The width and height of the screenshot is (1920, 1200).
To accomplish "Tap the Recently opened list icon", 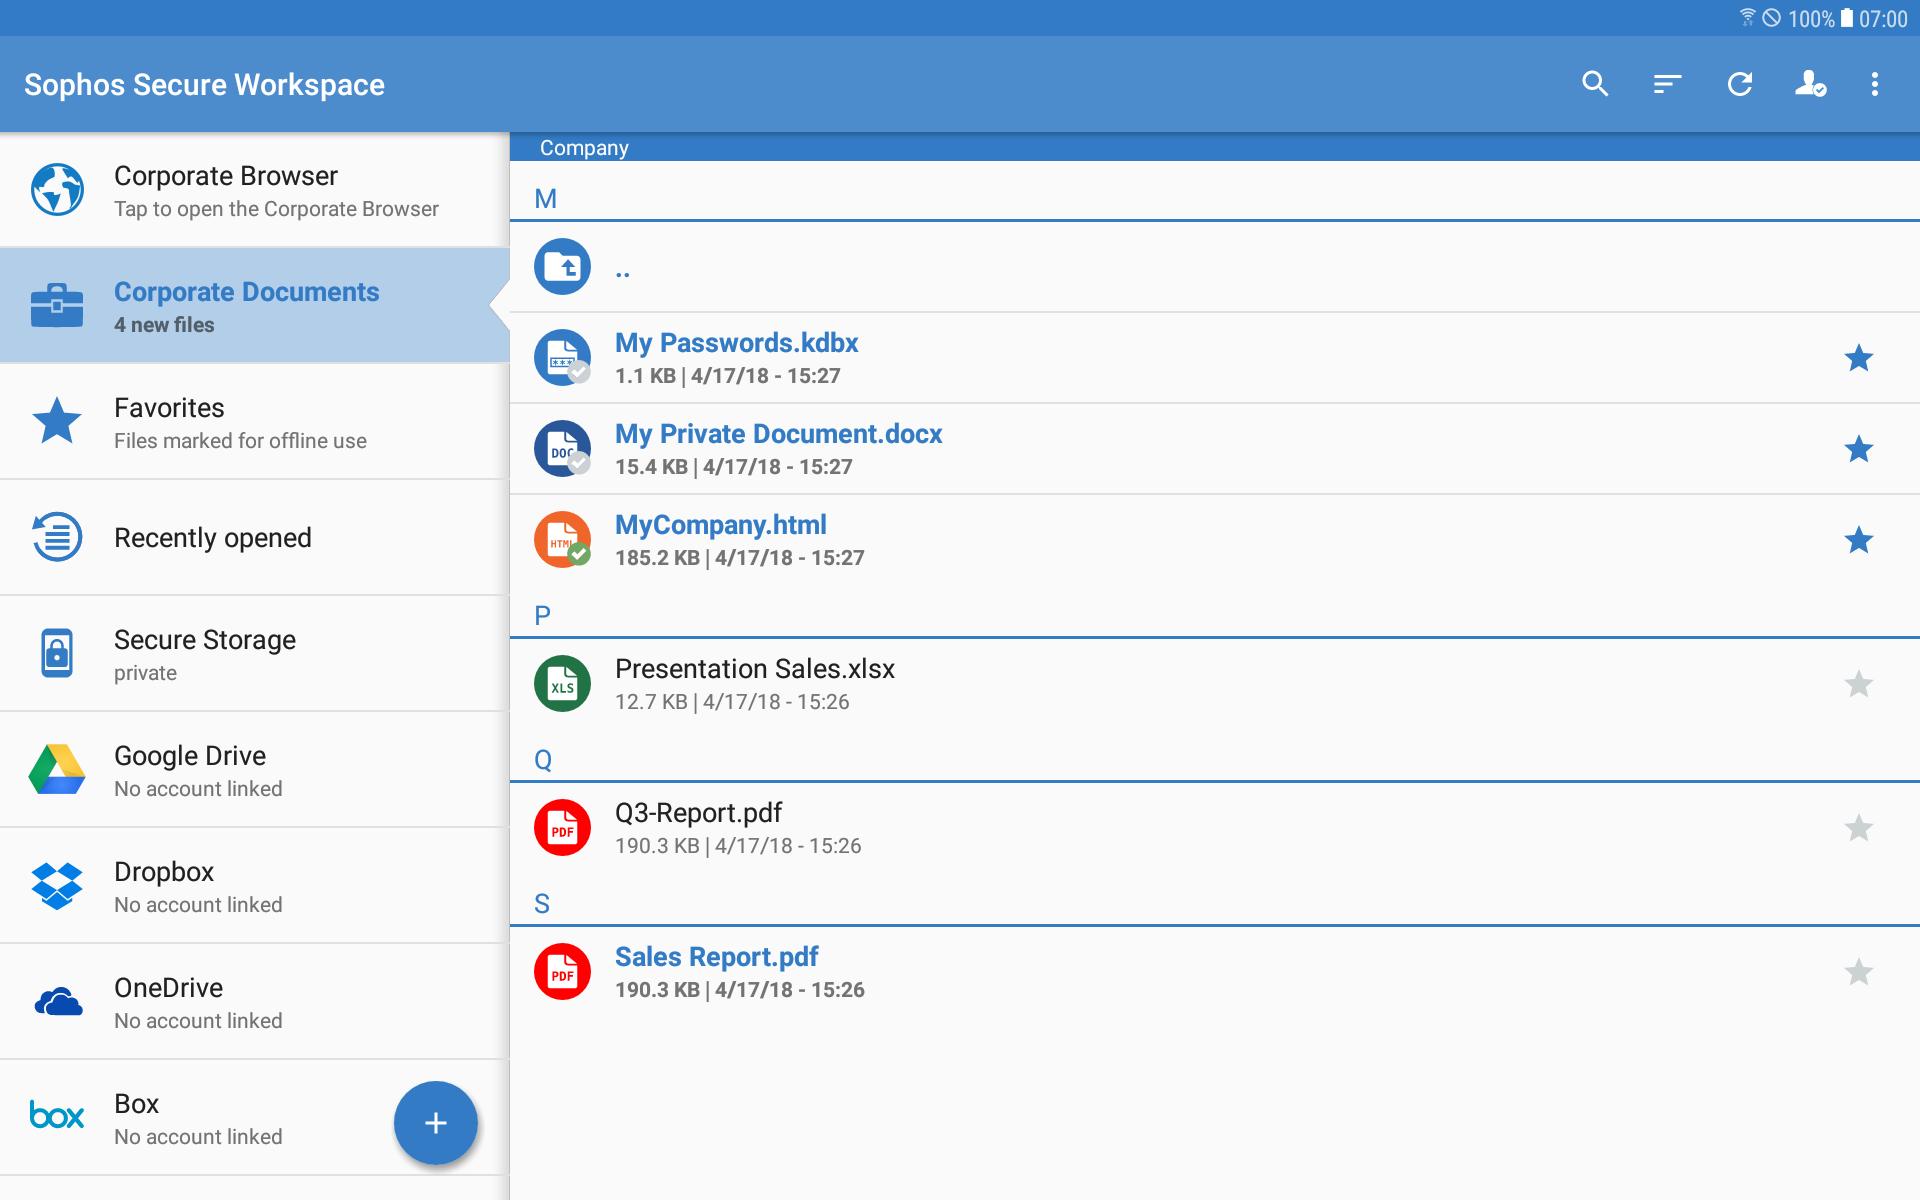I will coord(57,537).
